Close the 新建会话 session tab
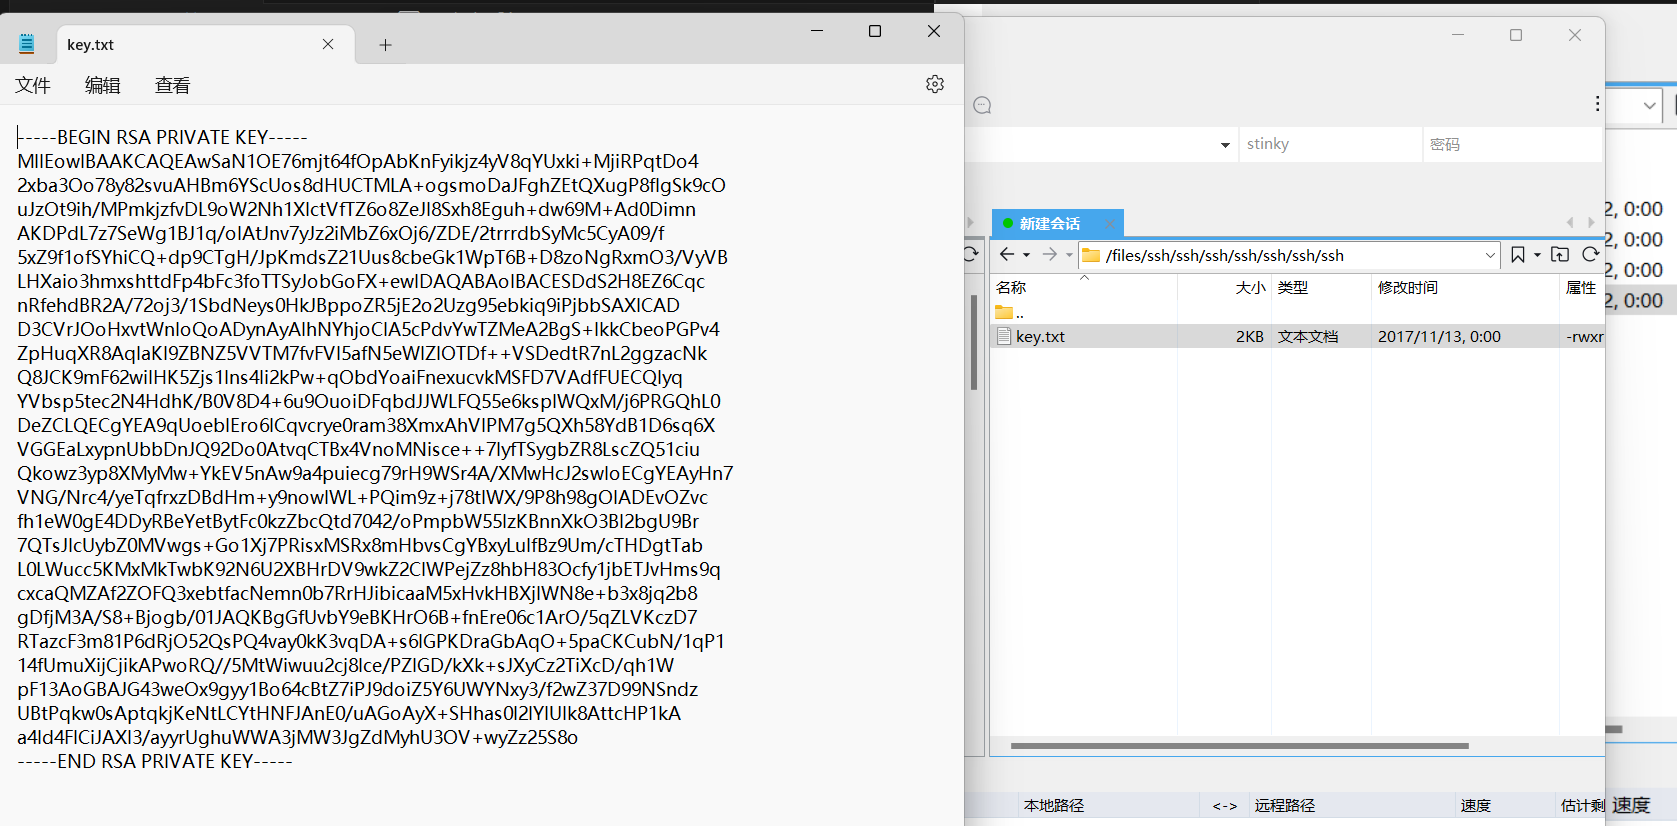The height and width of the screenshot is (826, 1677). [1110, 223]
